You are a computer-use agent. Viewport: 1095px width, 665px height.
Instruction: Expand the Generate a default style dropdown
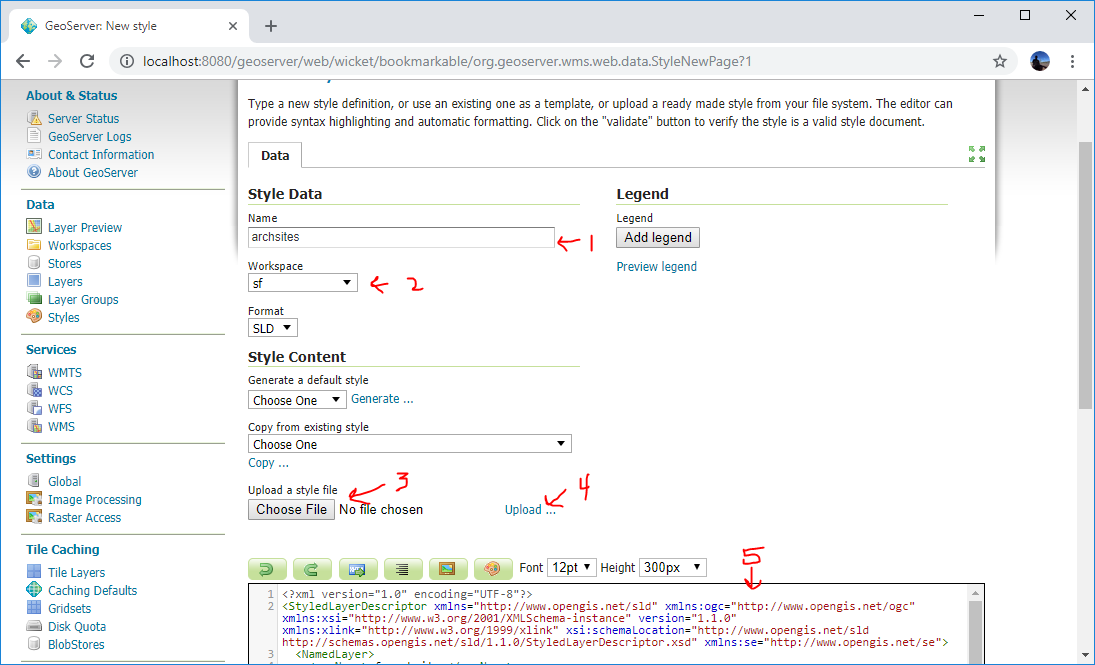(x=297, y=400)
